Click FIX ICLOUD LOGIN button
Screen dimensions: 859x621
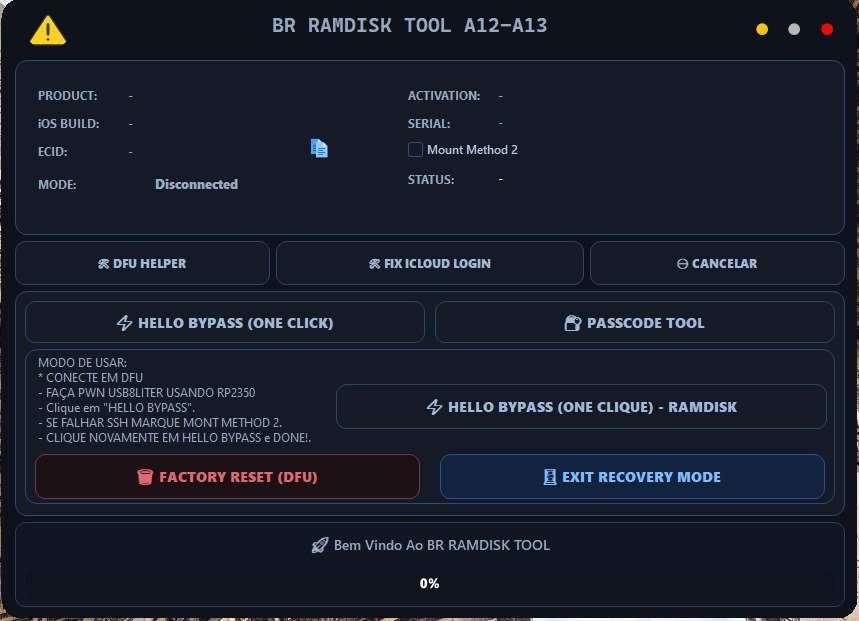(x=430, y=263)
